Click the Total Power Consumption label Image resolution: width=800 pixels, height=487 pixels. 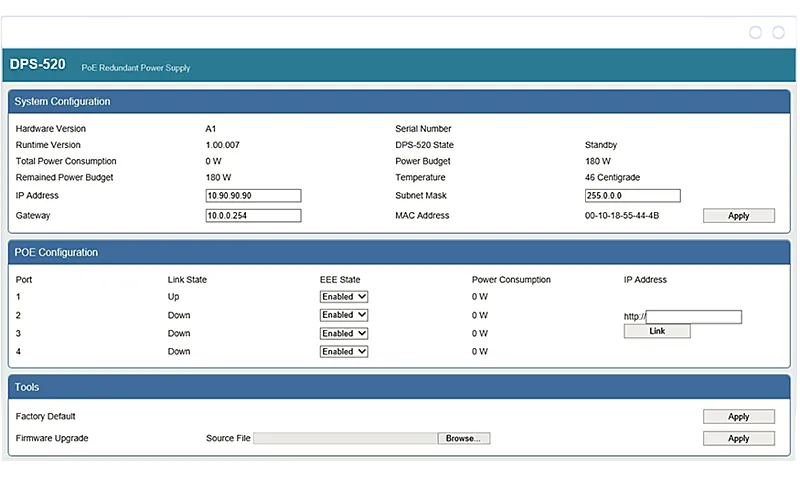66,161
